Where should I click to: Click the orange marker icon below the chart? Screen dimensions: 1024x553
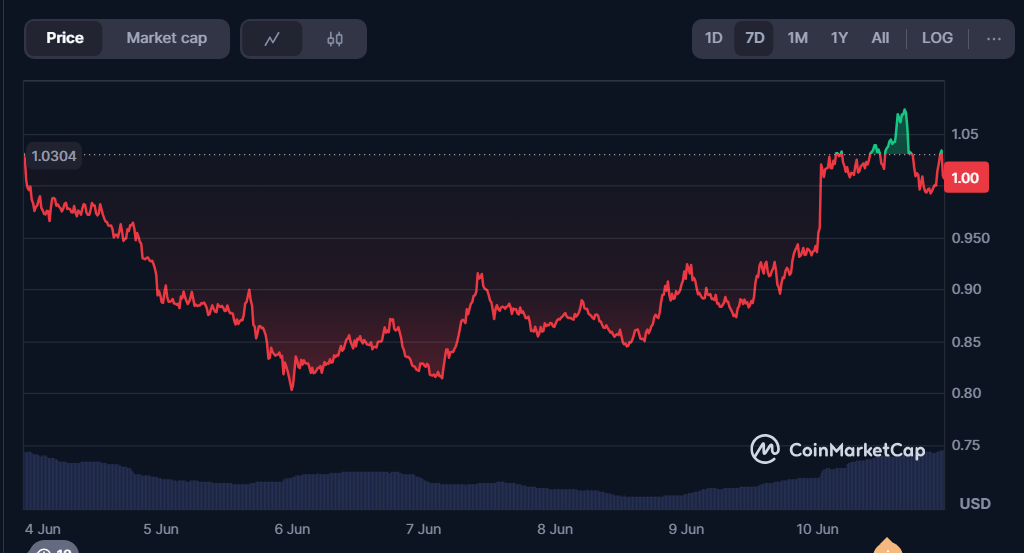tap(886, 546)
